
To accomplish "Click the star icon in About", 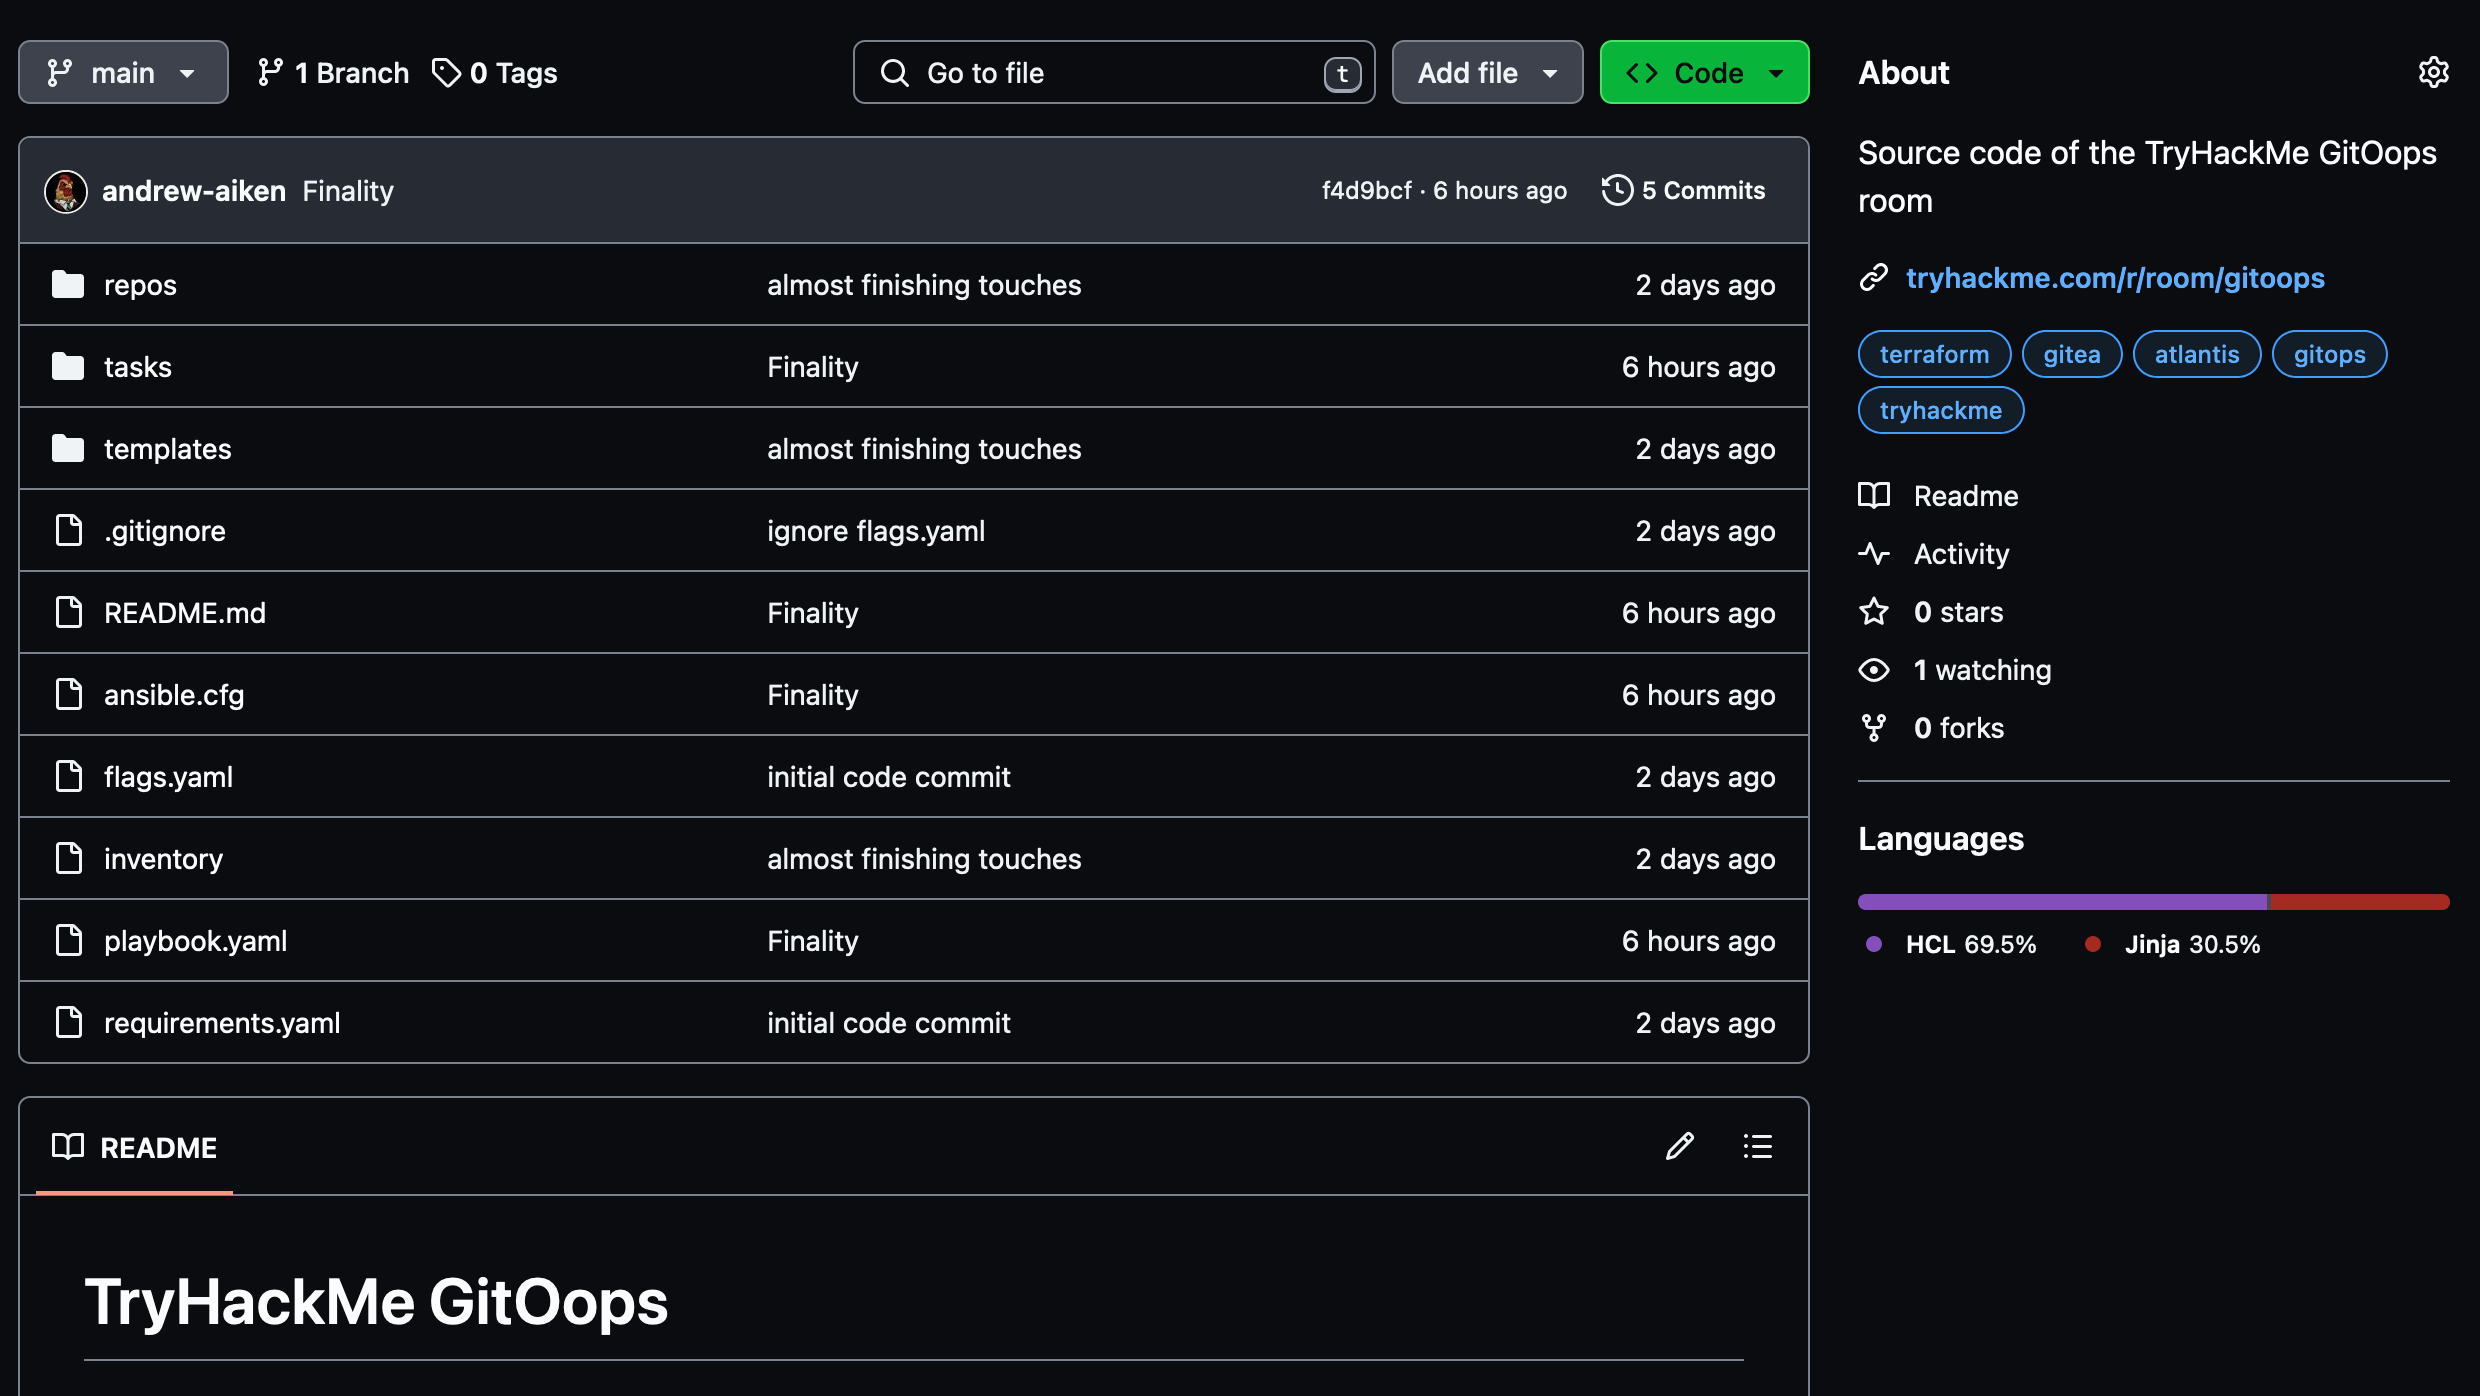I will click(1874, 612).
